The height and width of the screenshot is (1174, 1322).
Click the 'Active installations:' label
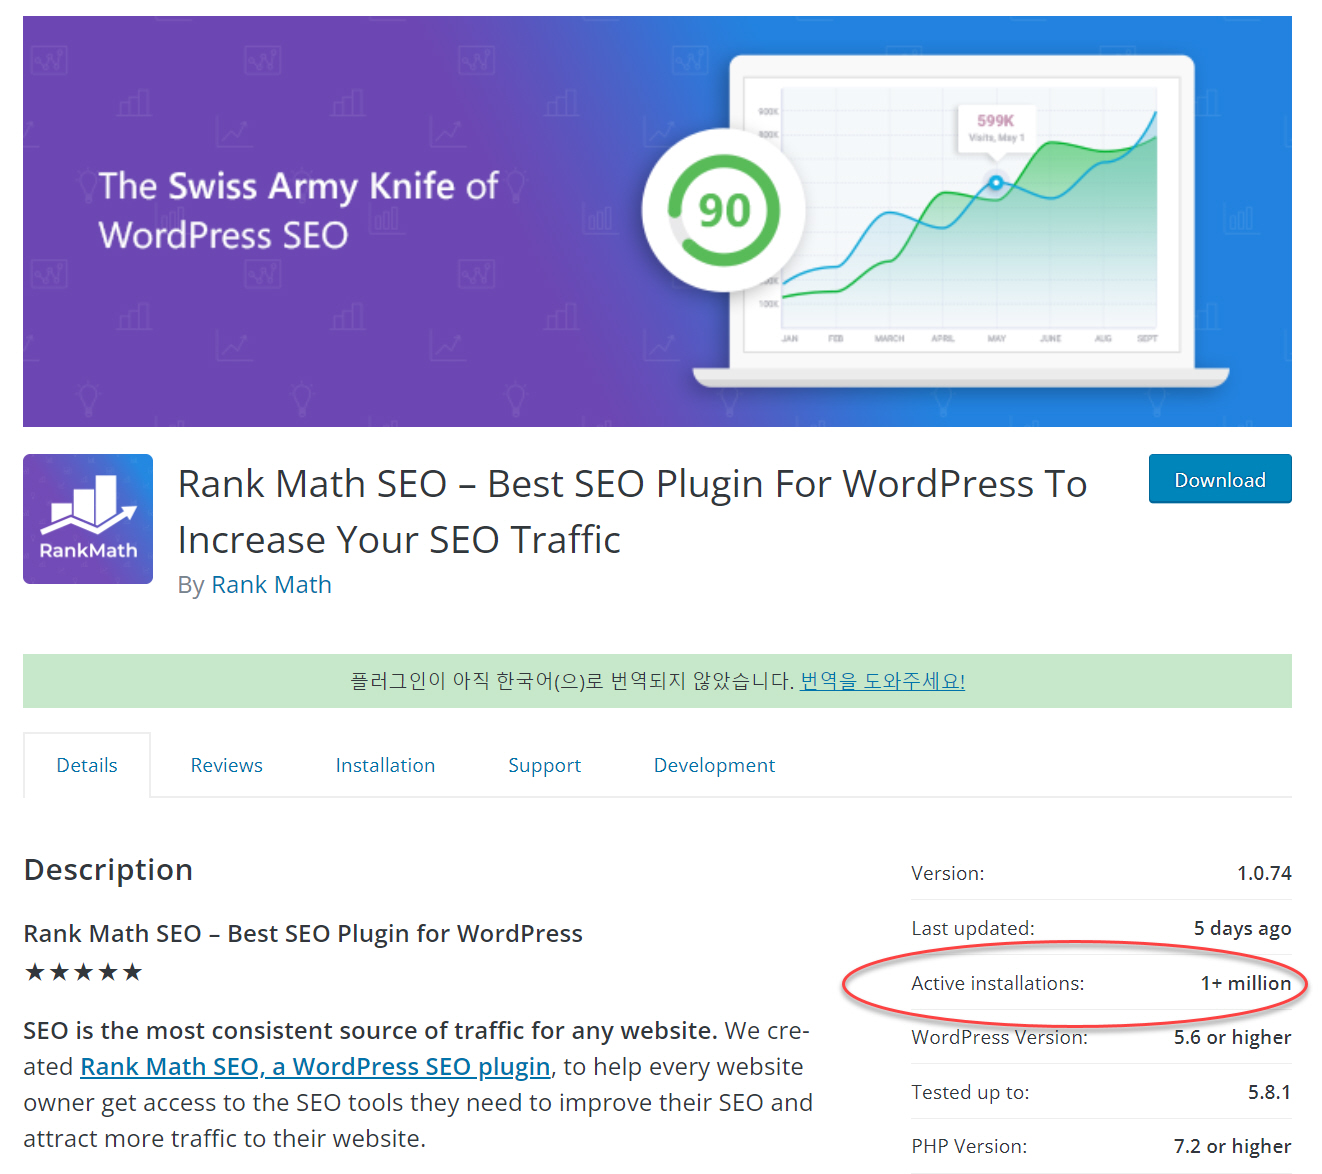click(997, 983)
